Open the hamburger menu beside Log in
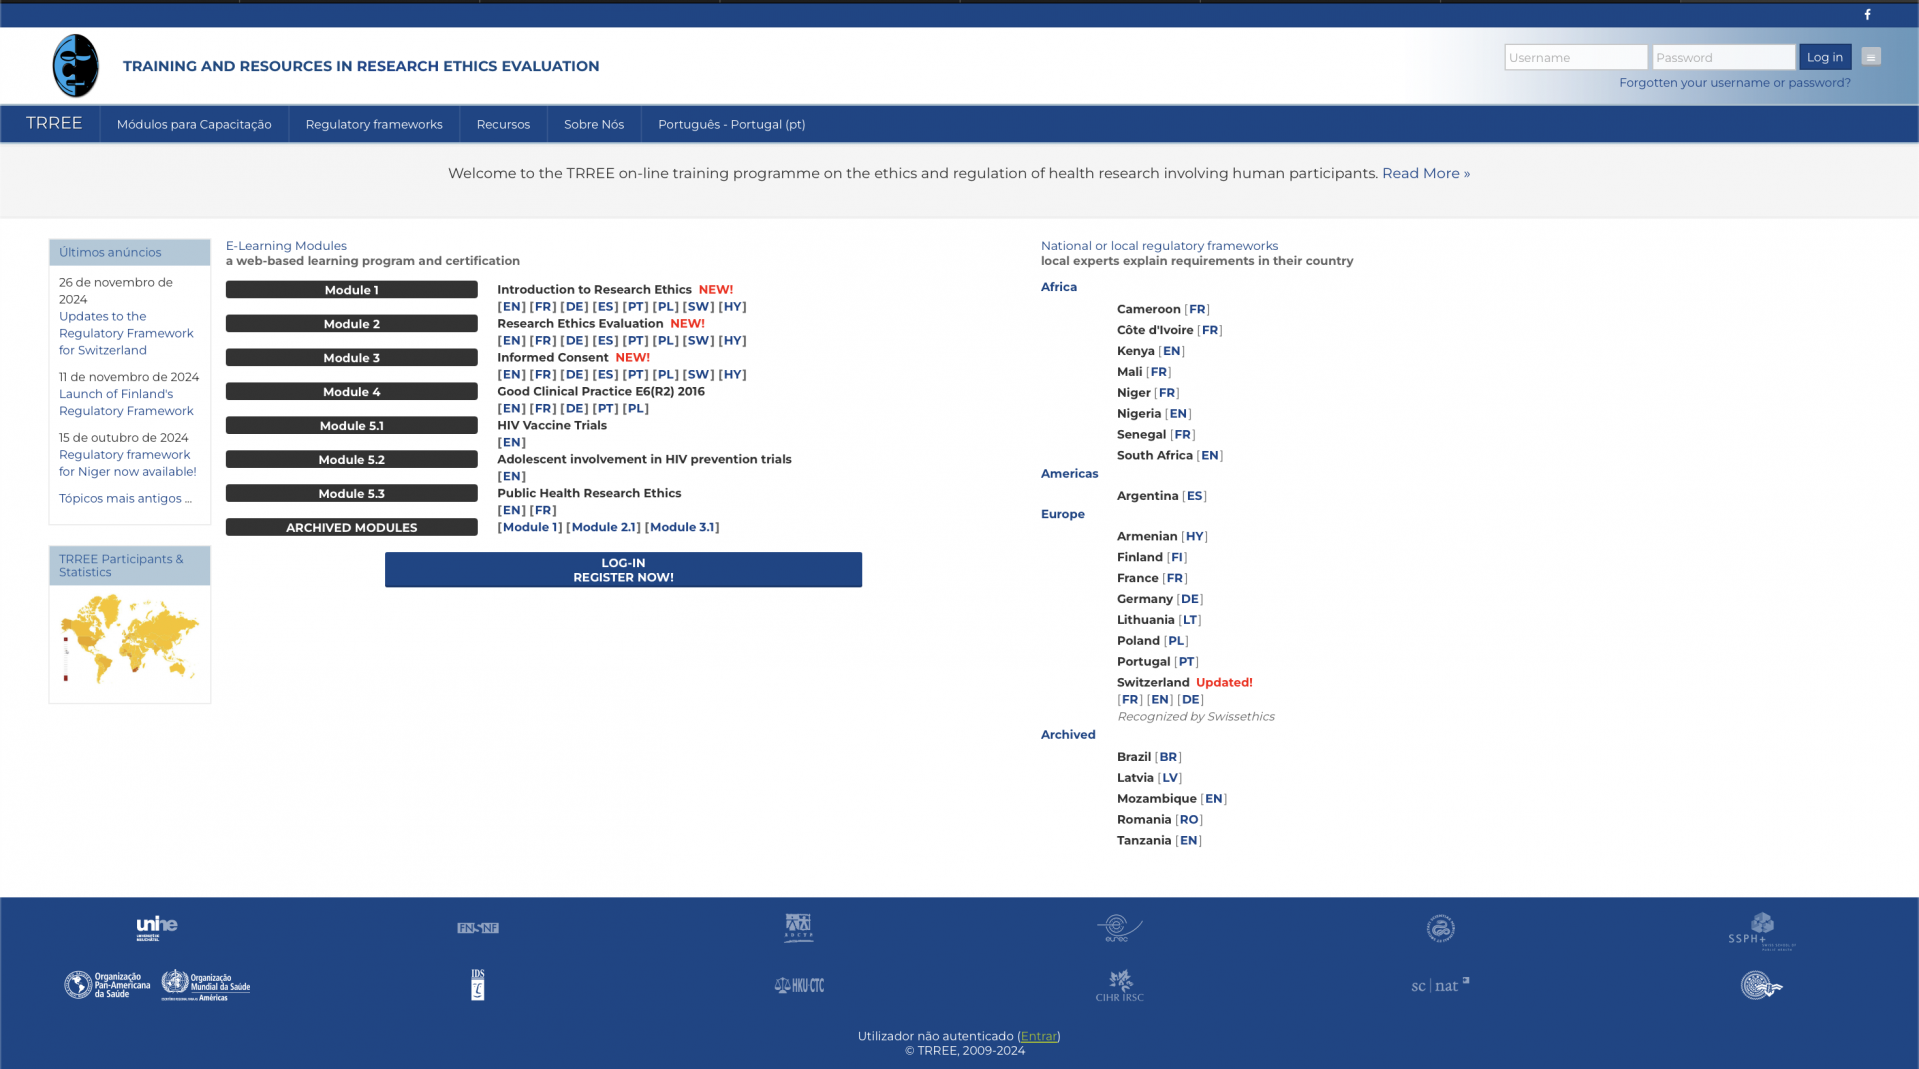1919x1069 pixels. [1870, 57]
